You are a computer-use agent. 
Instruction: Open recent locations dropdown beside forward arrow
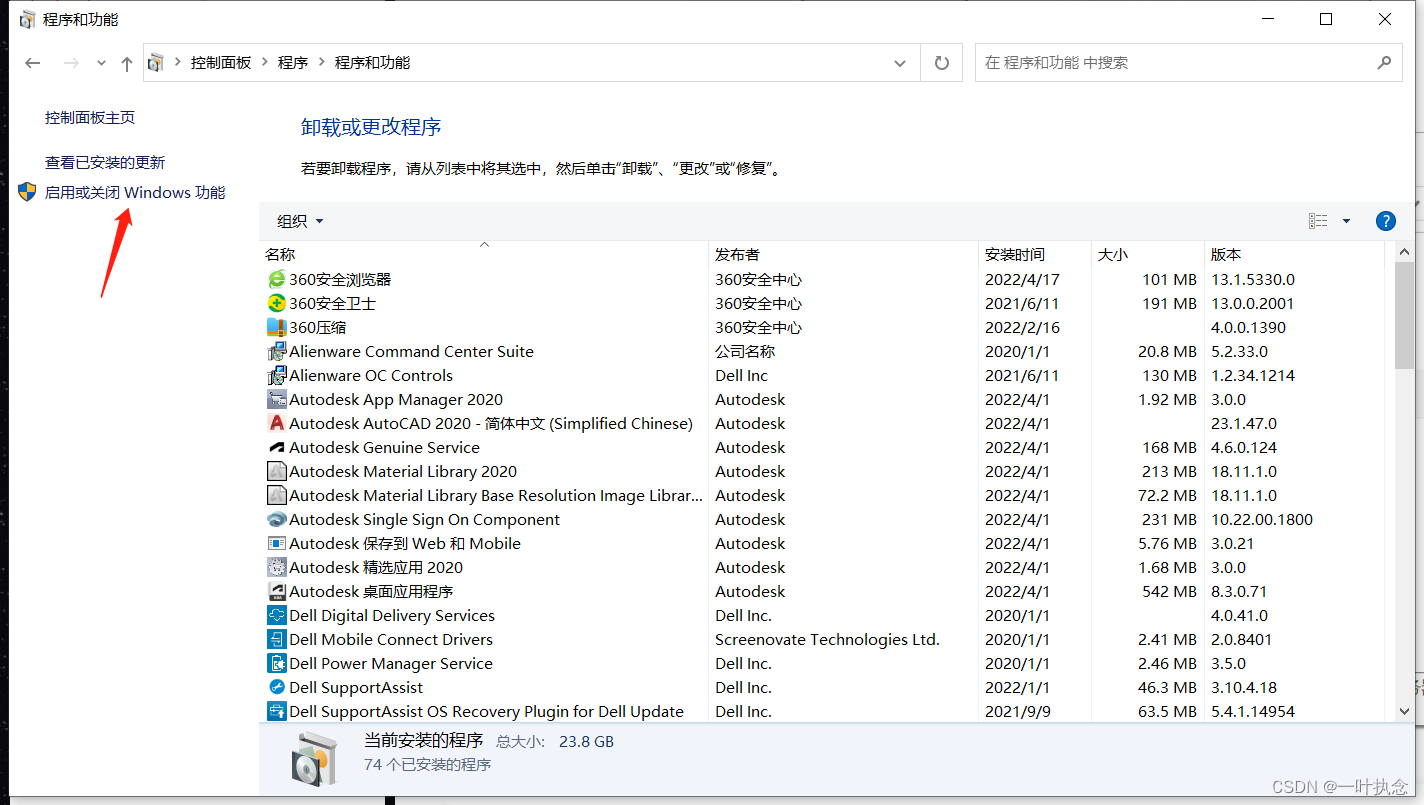click(x=101, y=63)
